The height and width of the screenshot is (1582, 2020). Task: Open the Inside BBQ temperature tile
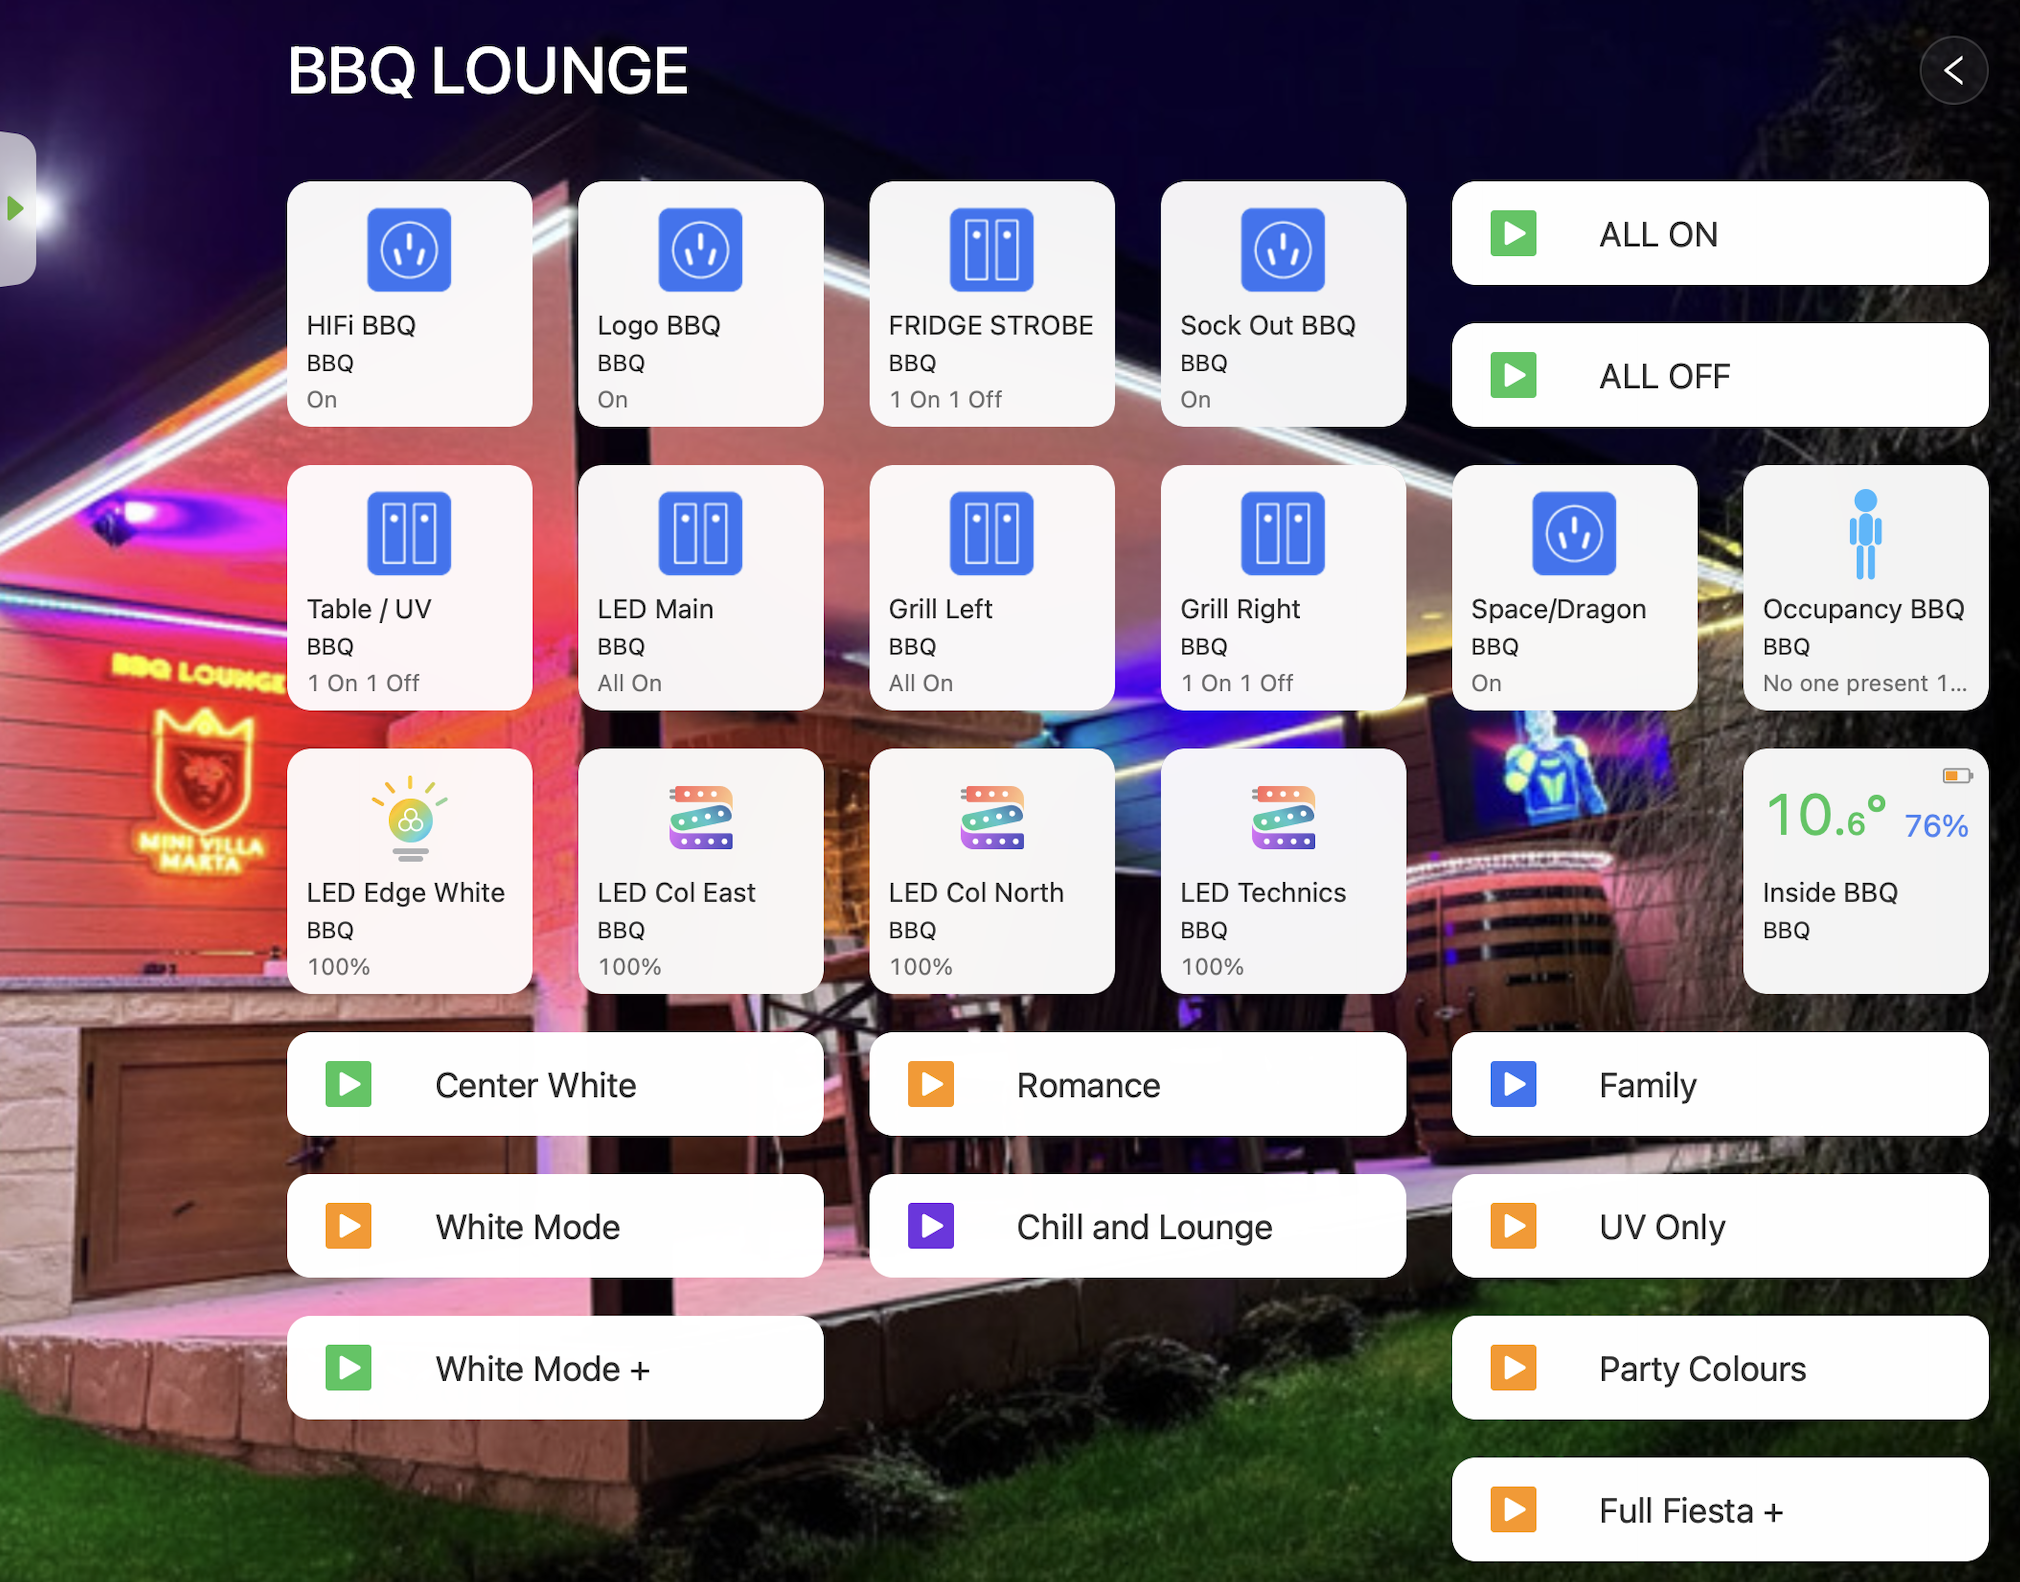tap(1864, 871)
